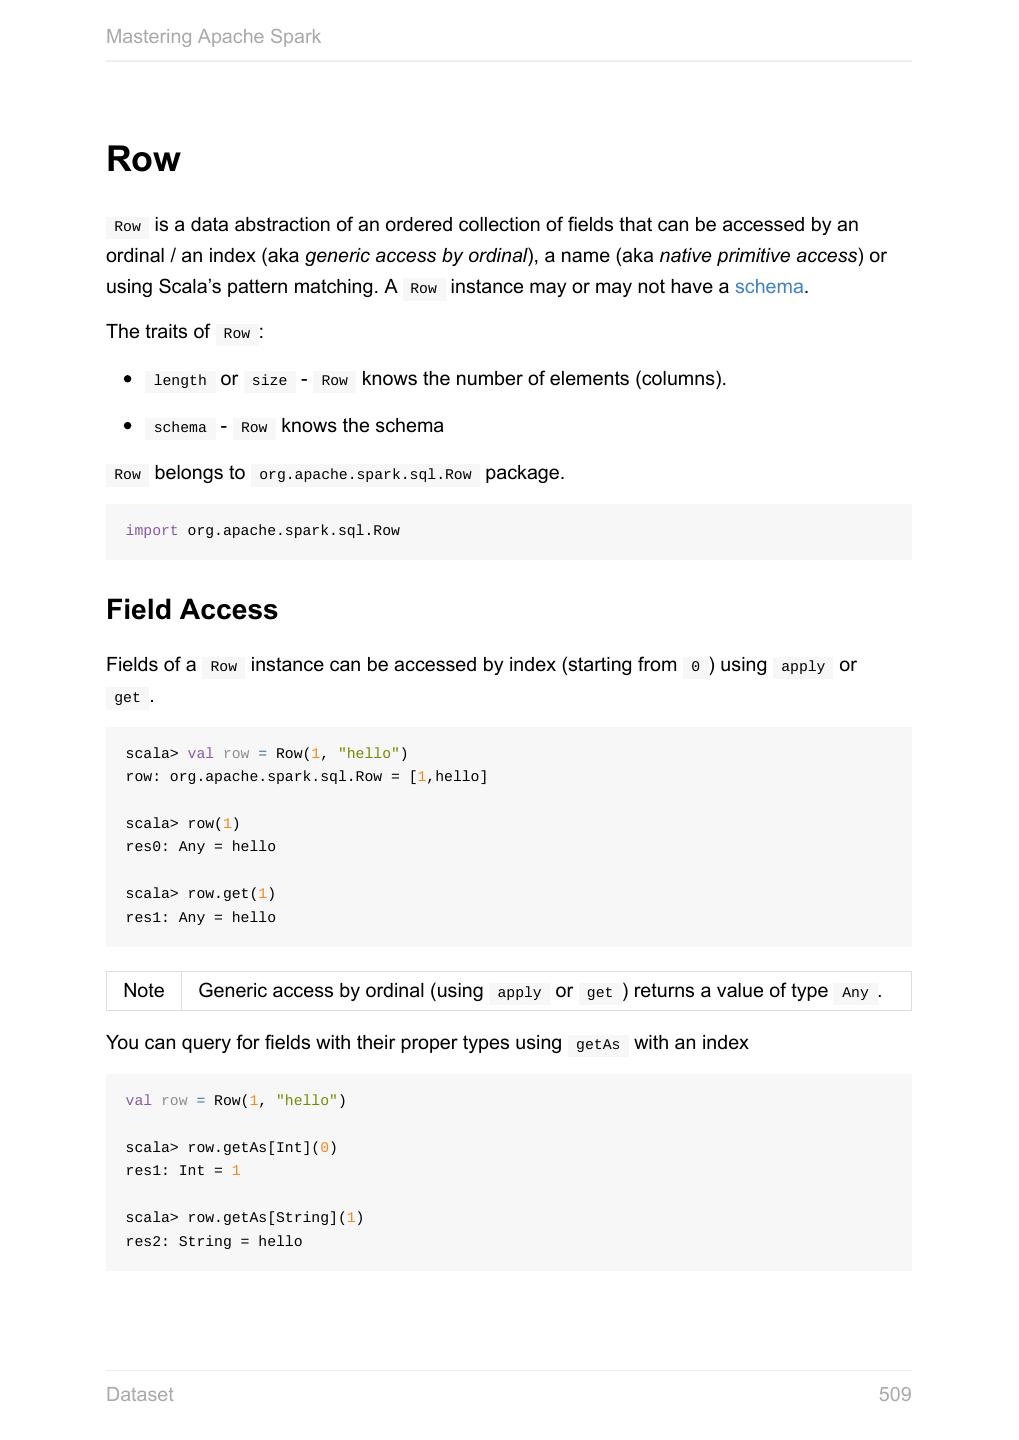The height and width of the screenshot is (1440, 1019).
Task: Open the blue schema hyperlink
Action: (x=768, y=287)
